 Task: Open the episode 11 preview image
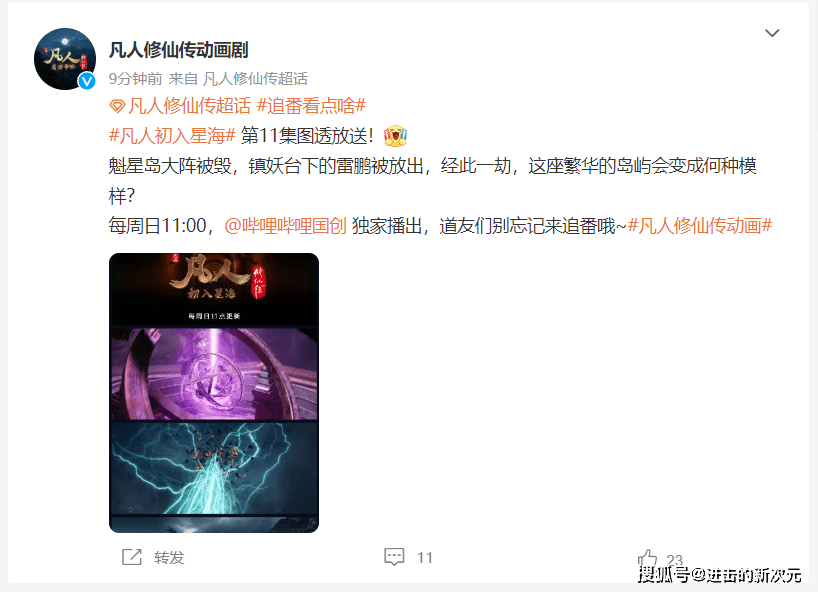click(x=214, y=393)
